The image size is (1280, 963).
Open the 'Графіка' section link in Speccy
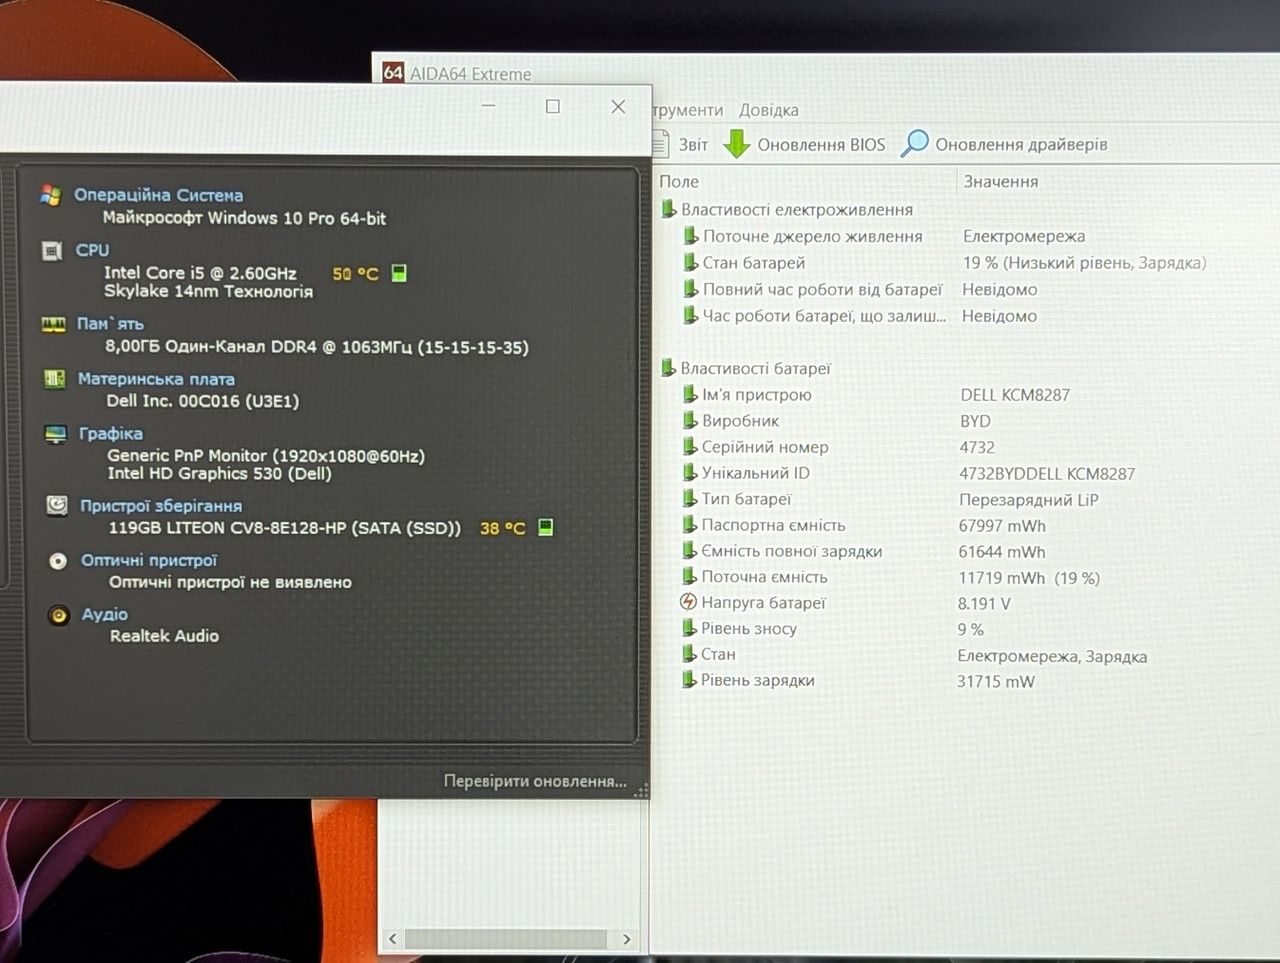(111, 434)
